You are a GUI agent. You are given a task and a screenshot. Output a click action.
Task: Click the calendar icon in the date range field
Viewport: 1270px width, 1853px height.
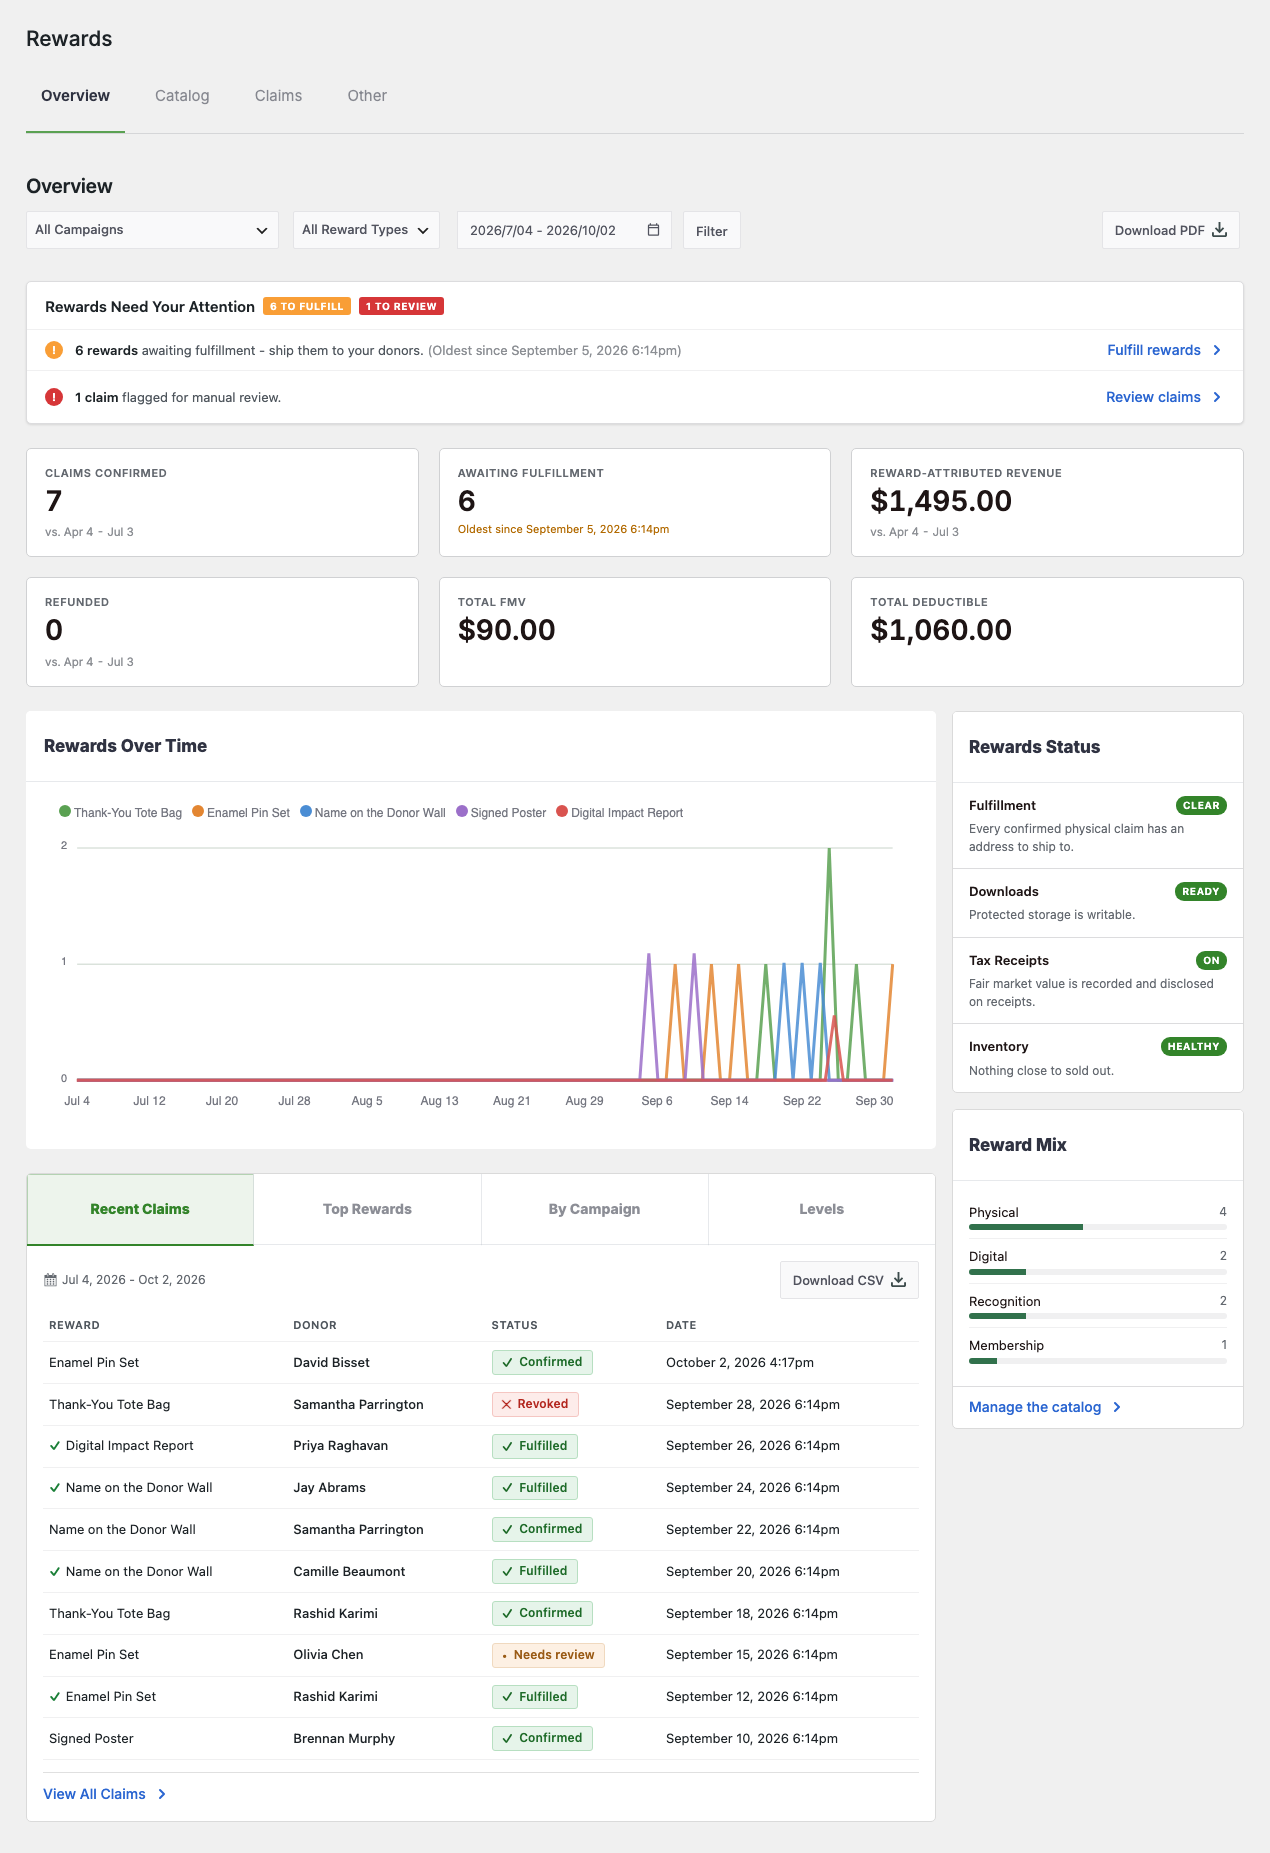click(x=653, y=230)
